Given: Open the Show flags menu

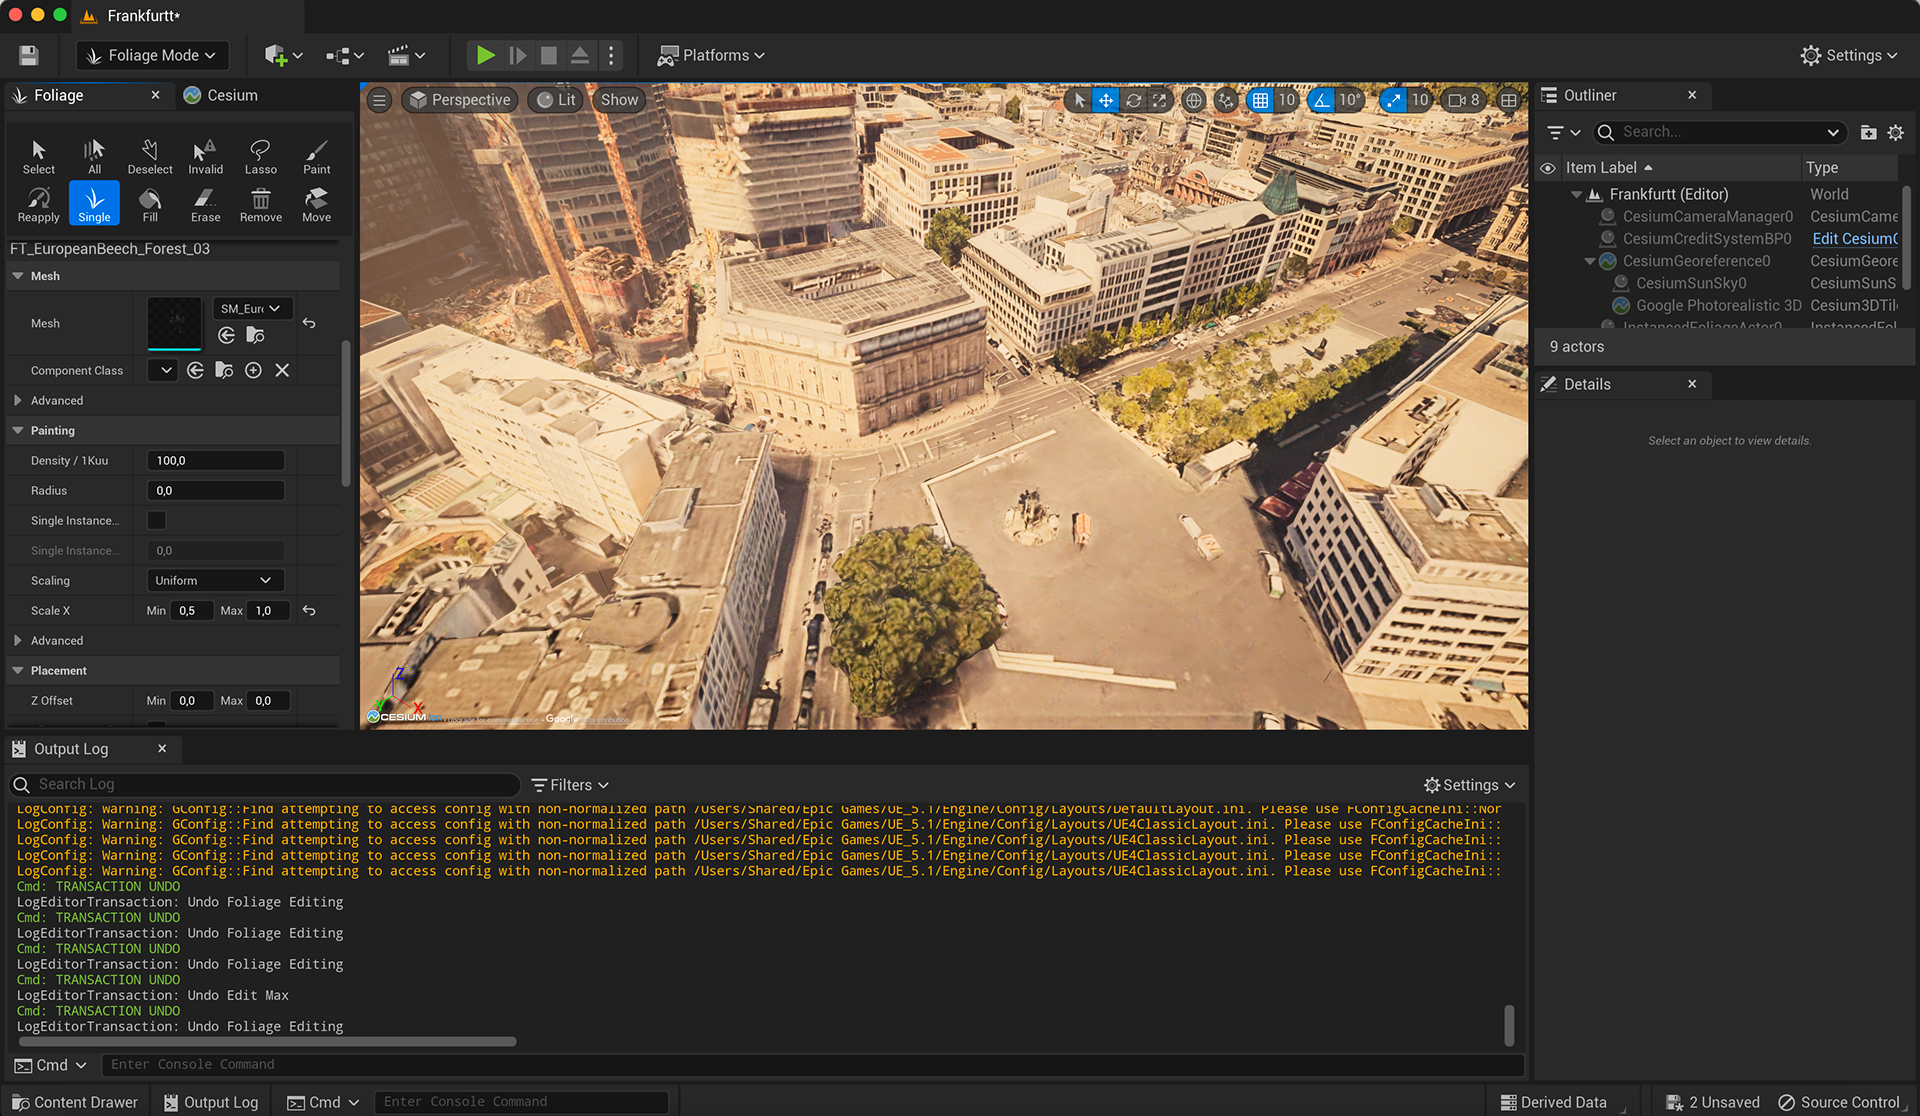Looking at the screenshot, I should click(x=619, y=100).
